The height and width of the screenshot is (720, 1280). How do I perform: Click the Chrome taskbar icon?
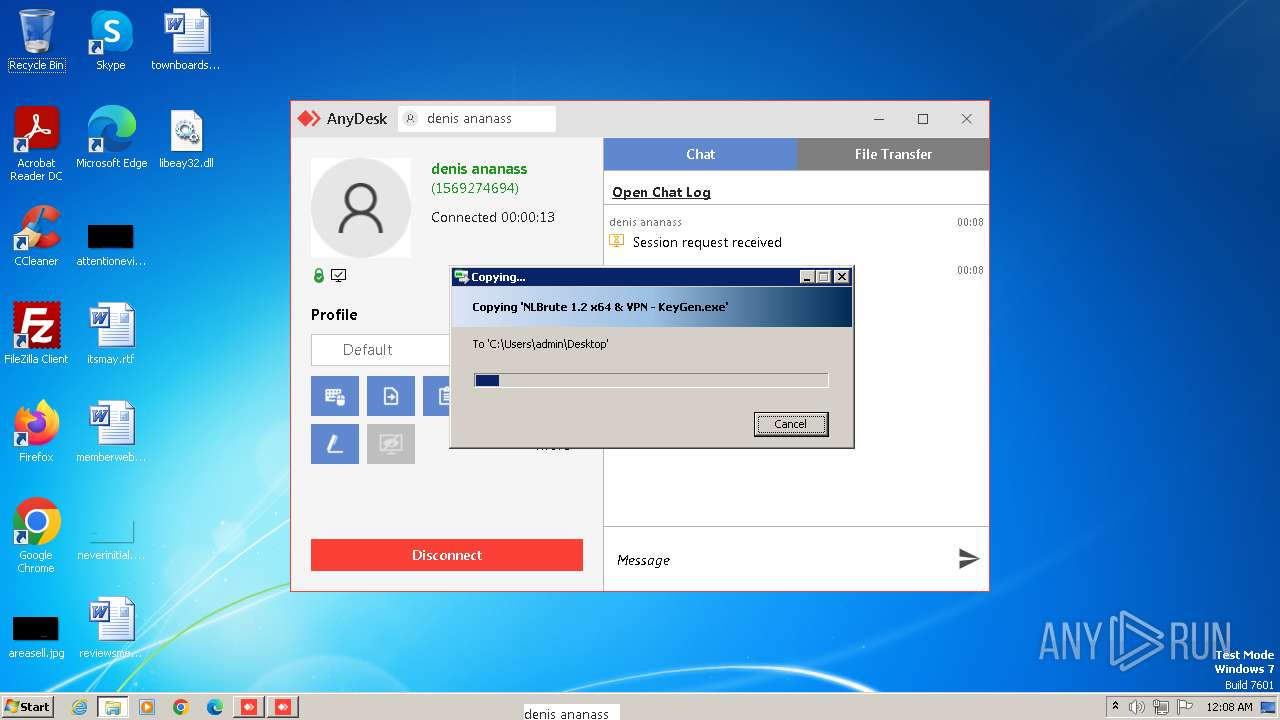click(x=181, y=707)
